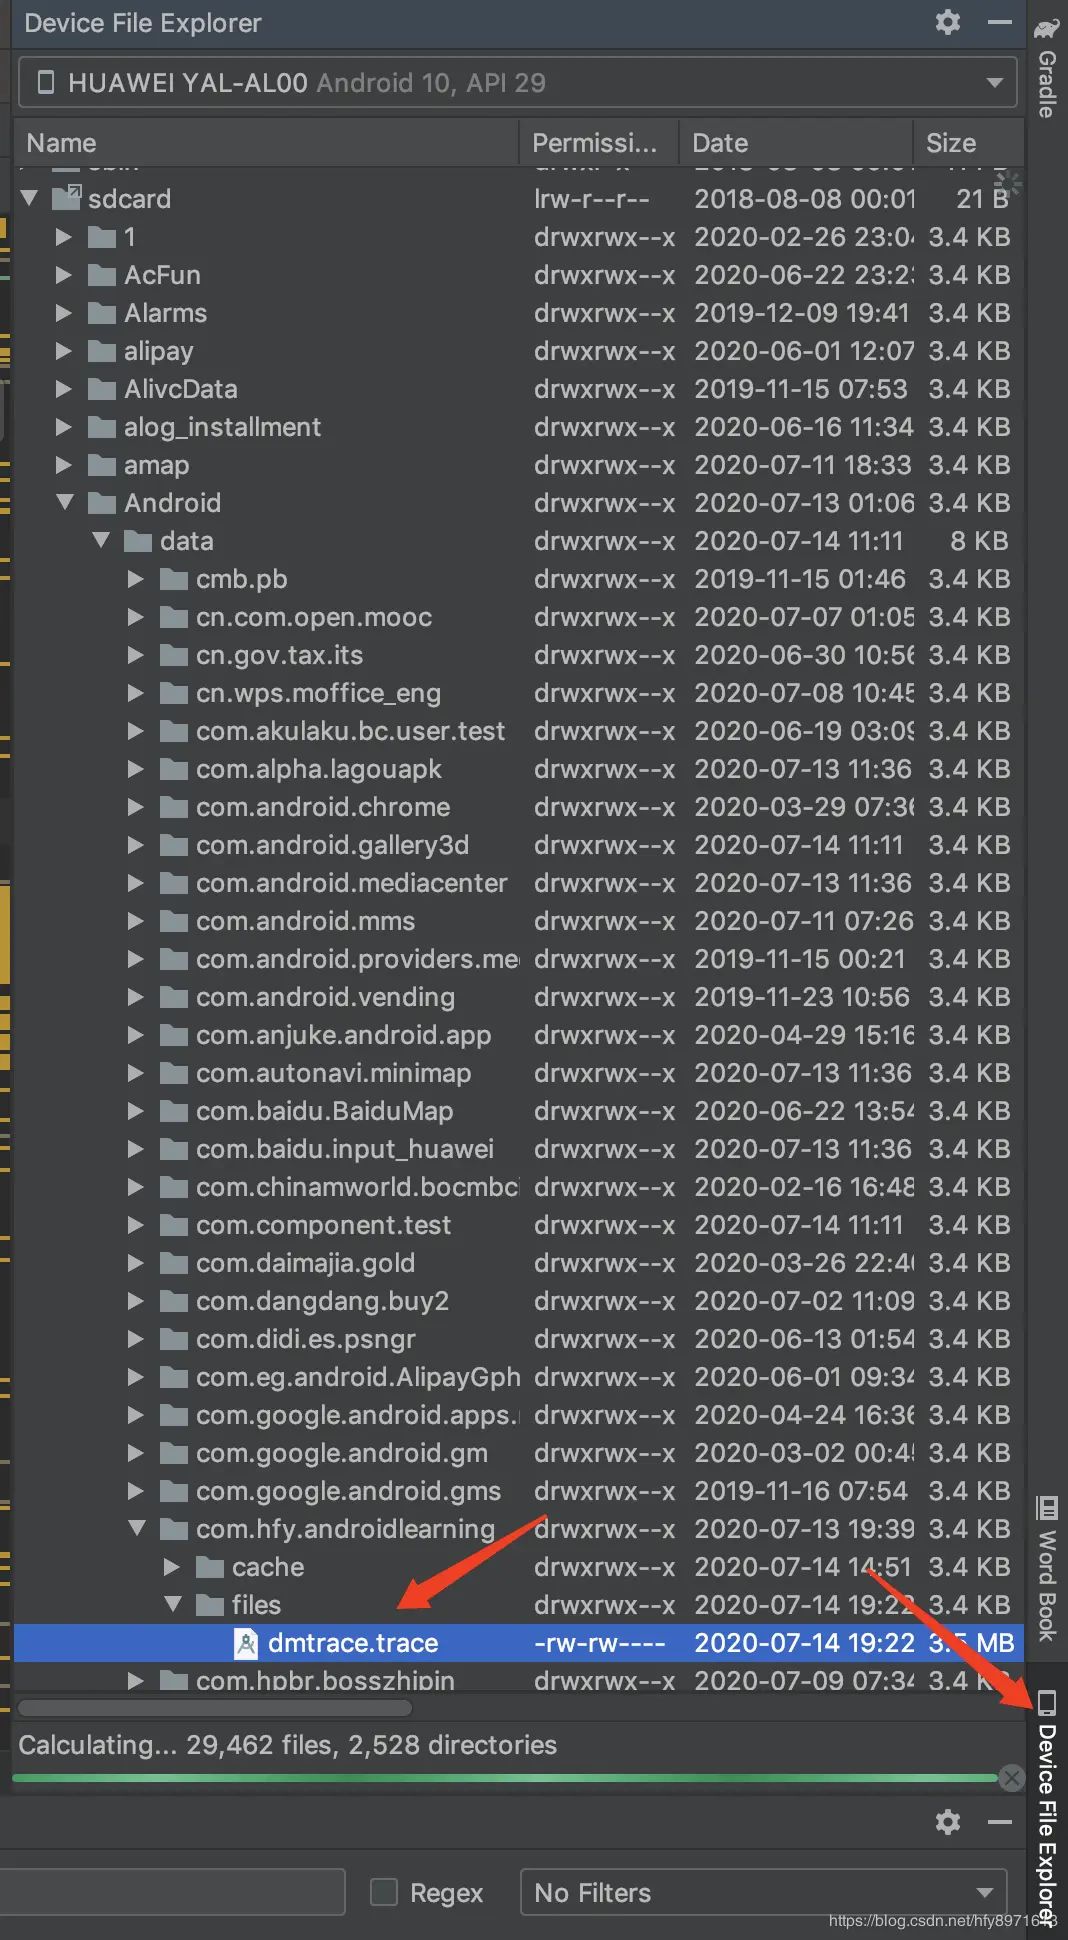Select the com.baidu.input_huawei folder icon

pos(174,1149)
